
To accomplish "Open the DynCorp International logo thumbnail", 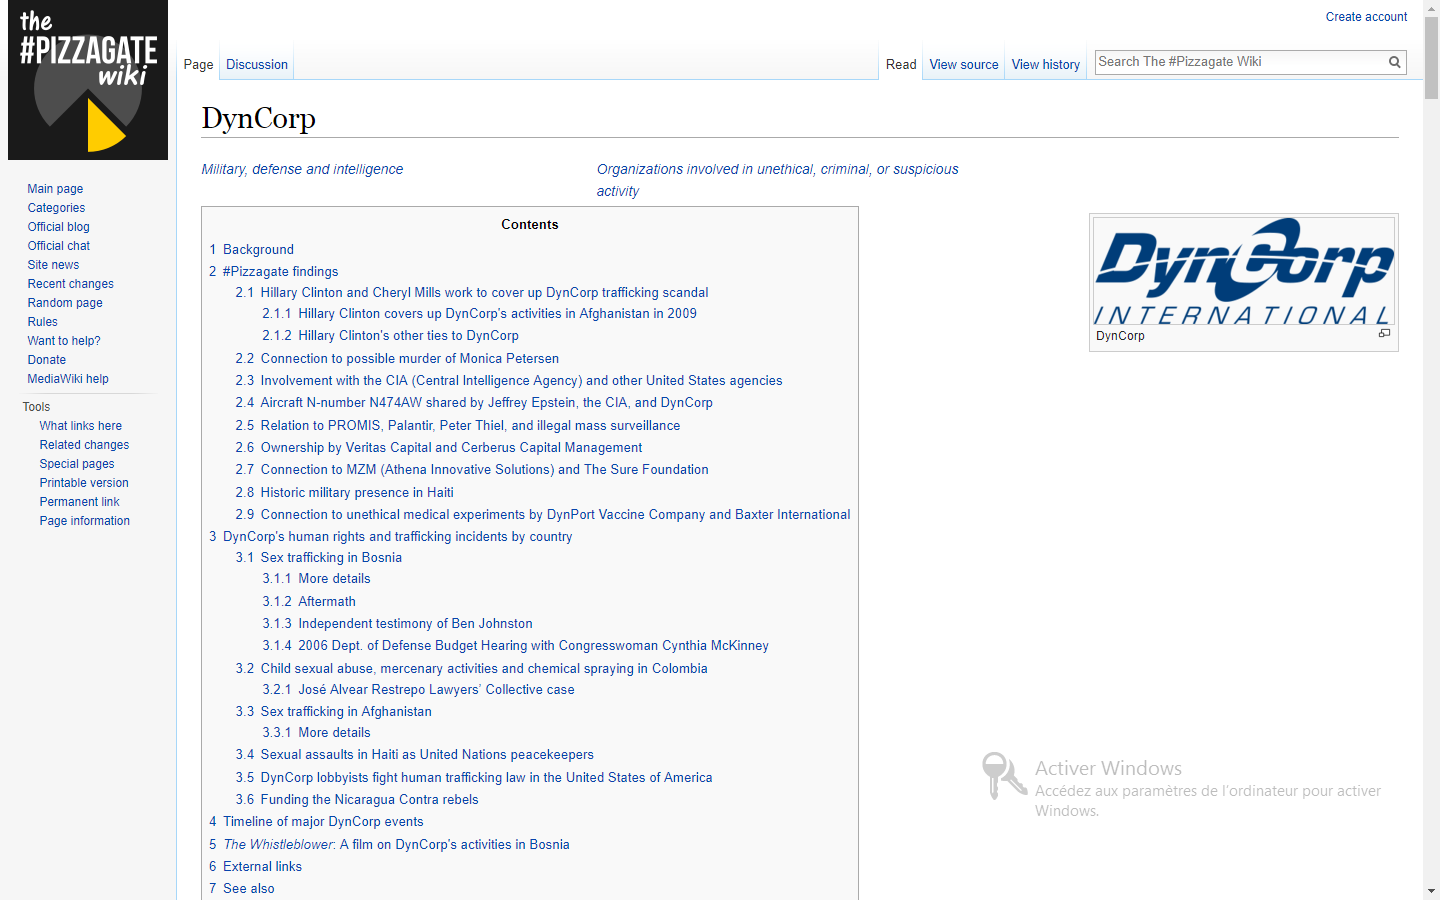I will pyautogui.click(x=1243, y=271).
